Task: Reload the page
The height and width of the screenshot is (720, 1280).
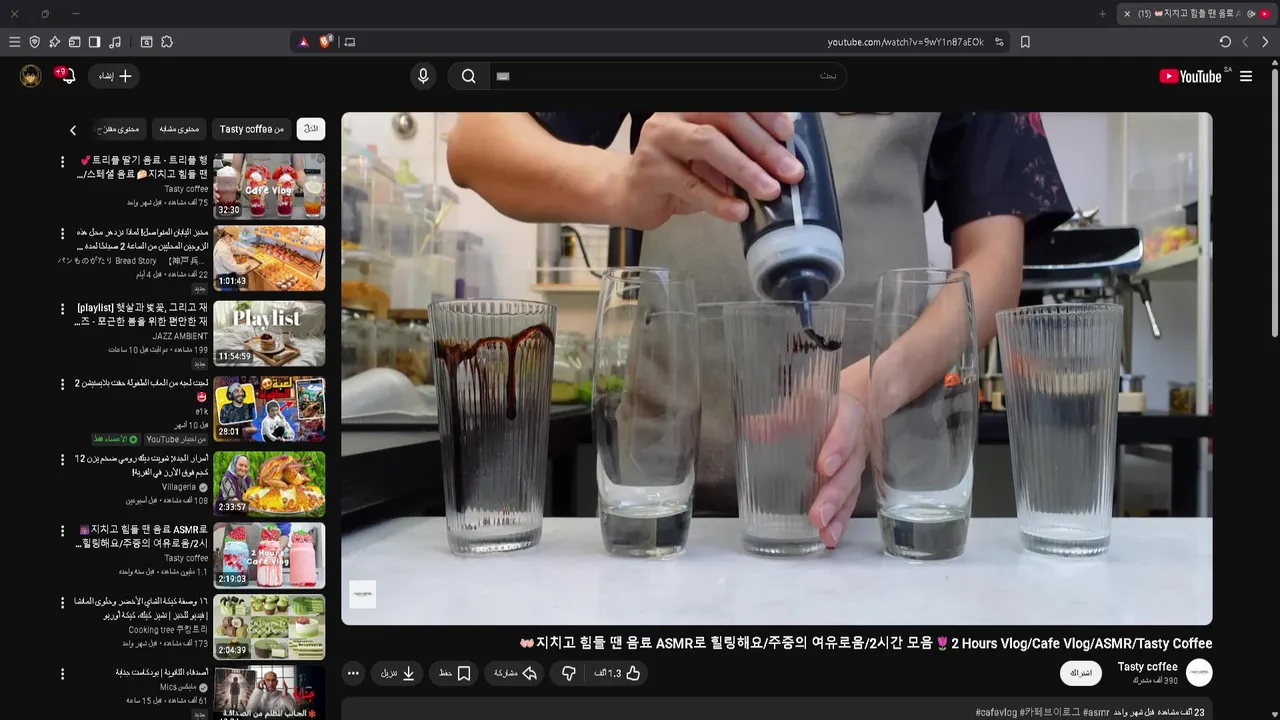Action: (x=1225, y=42)
